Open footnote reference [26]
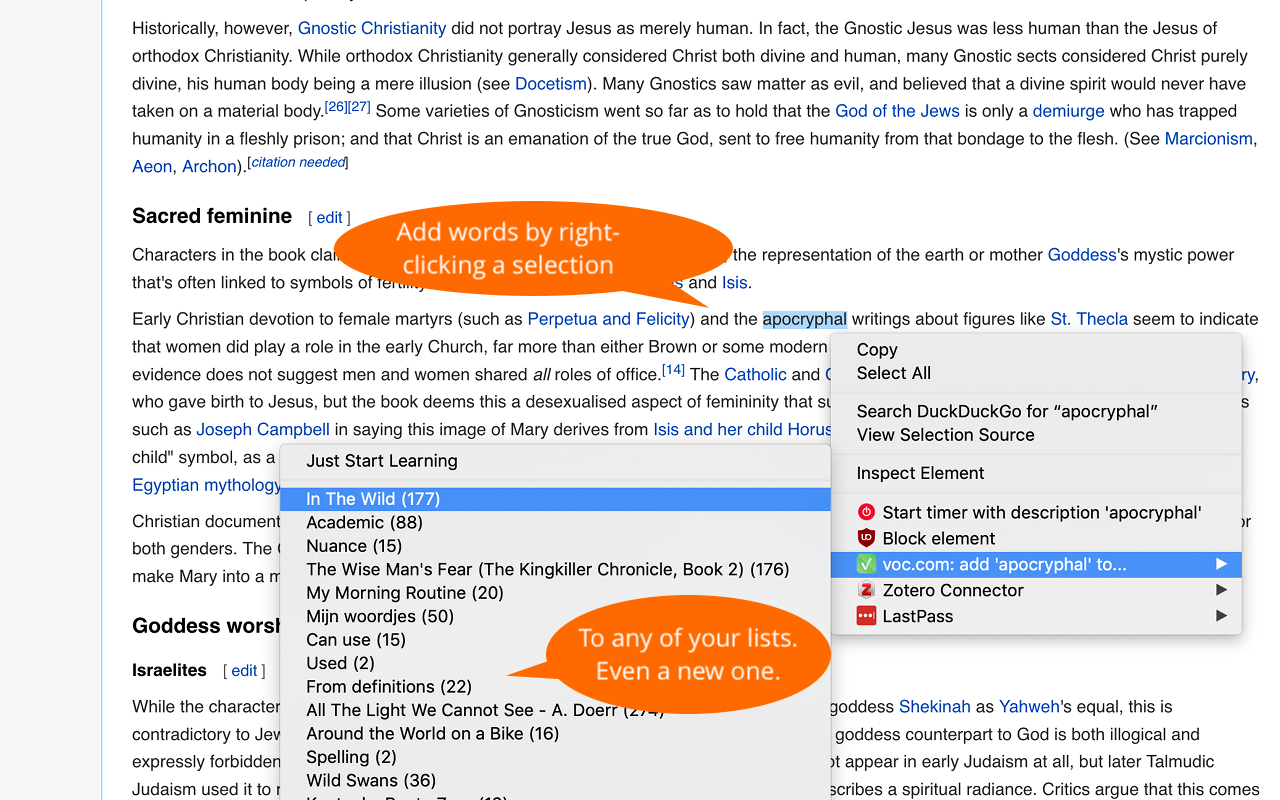This screenshot has height=800, width=1280. click(x=336, y=106)
